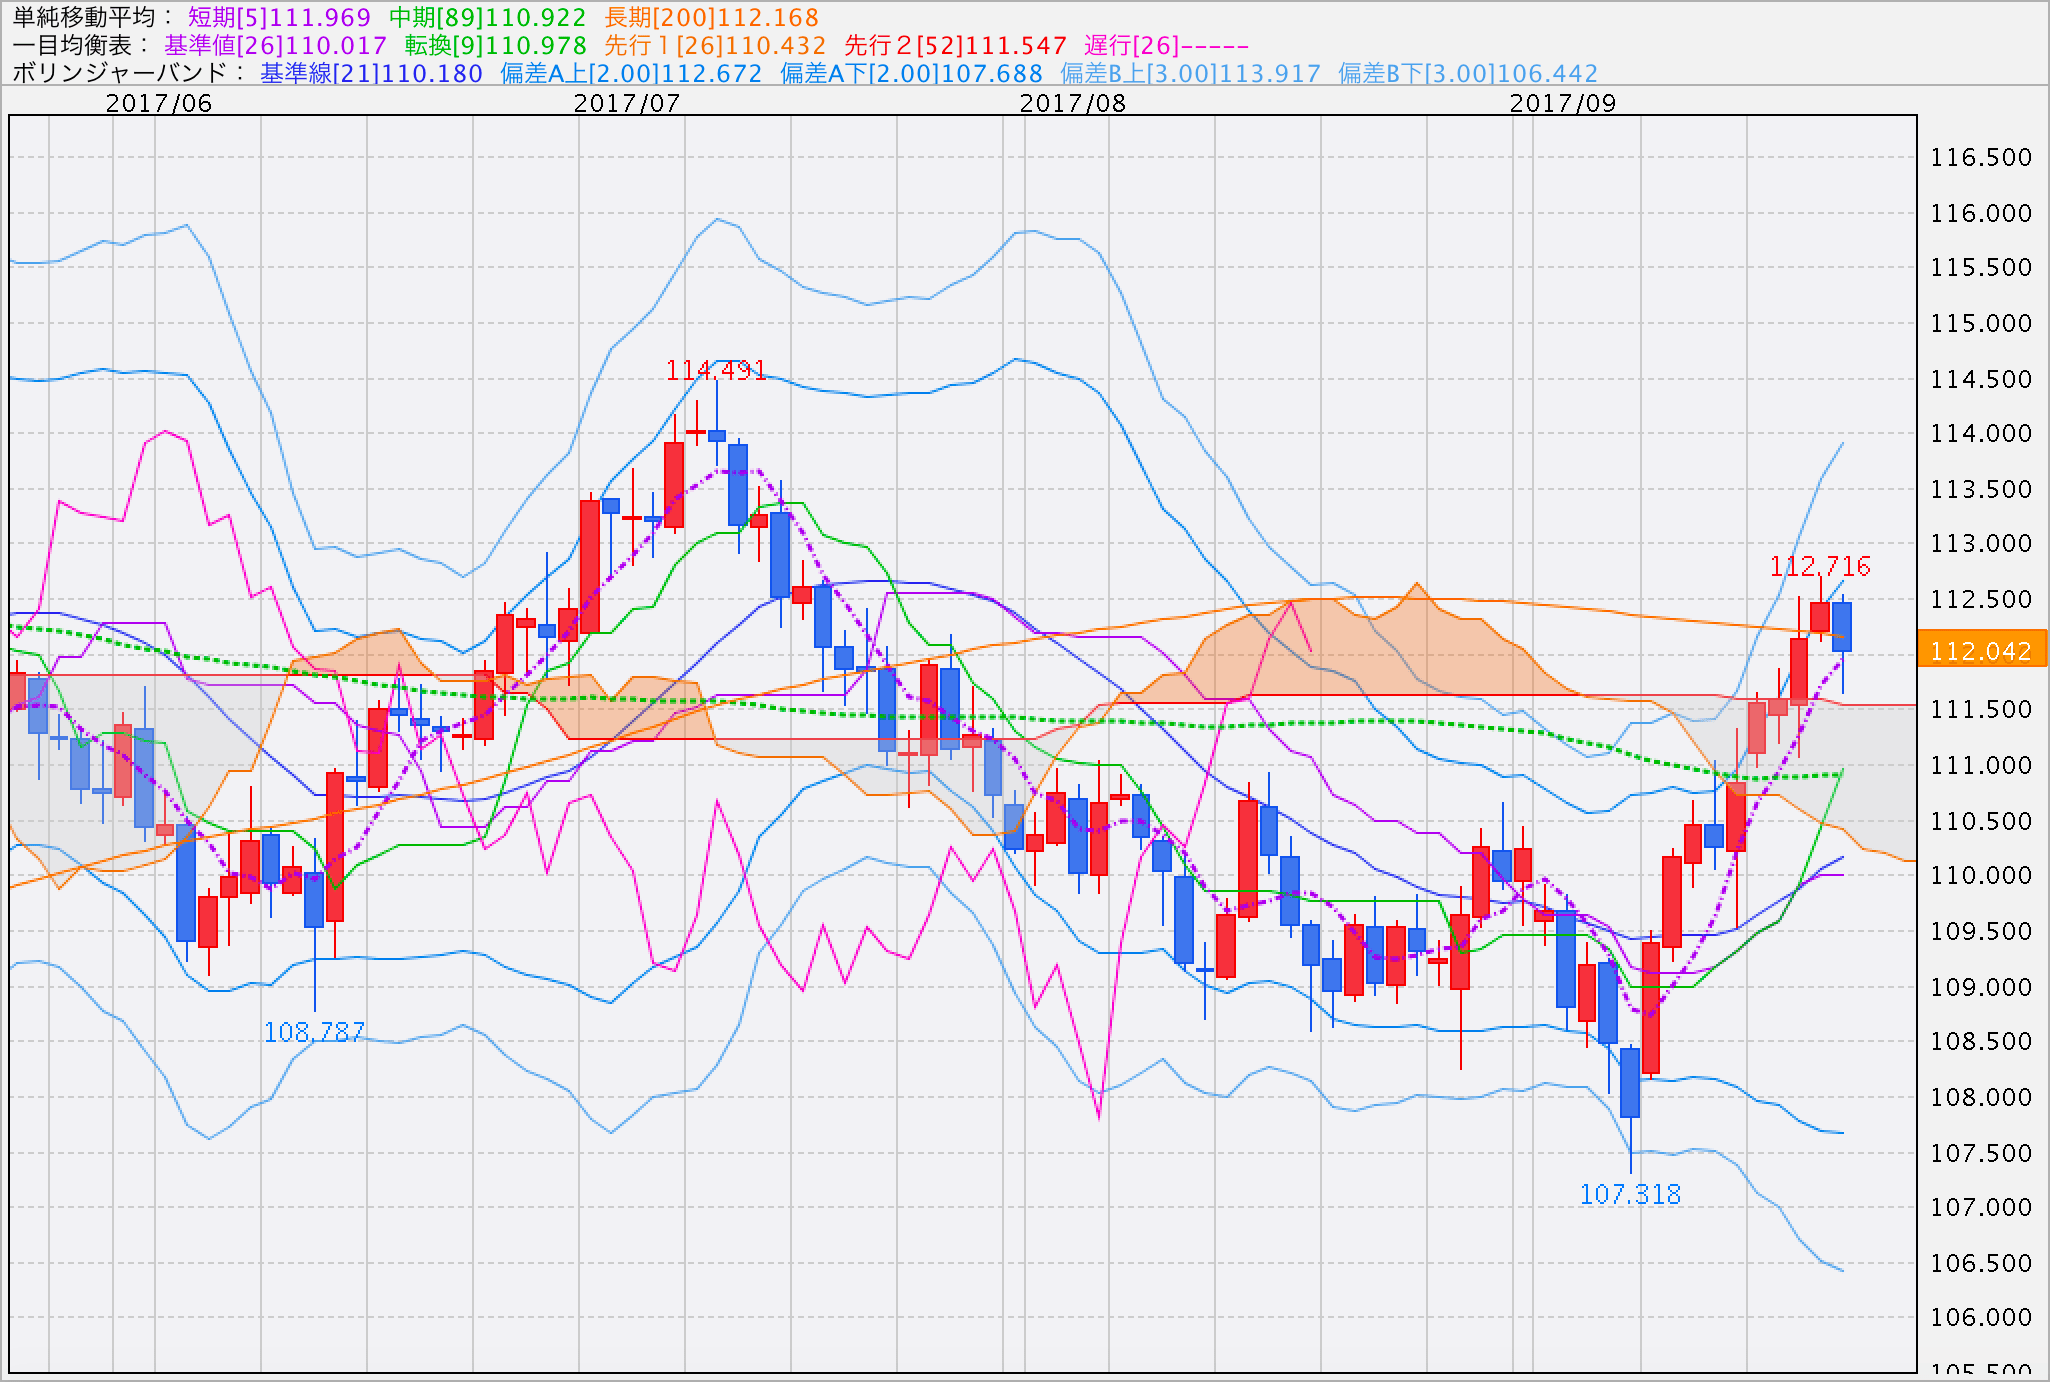Click the 107.000 price axis label
2050x1382 pixels.
click(x=1981, y=1207)
